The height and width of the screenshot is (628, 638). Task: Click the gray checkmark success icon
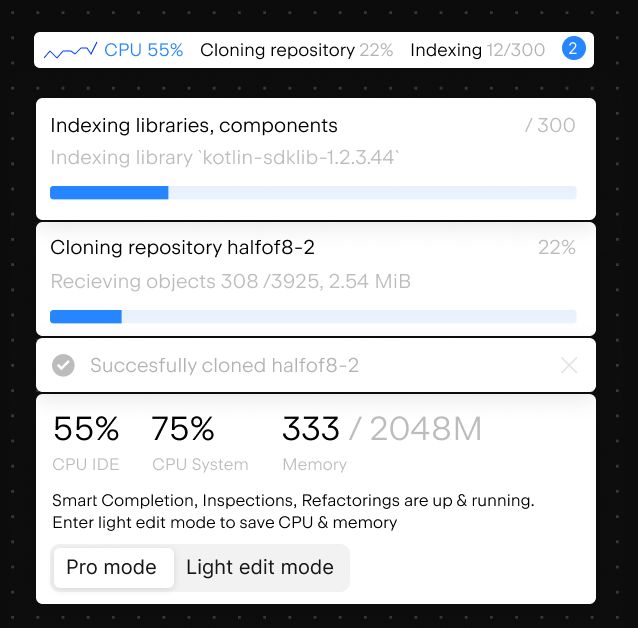pyautogui.click(x=63, y=365)
